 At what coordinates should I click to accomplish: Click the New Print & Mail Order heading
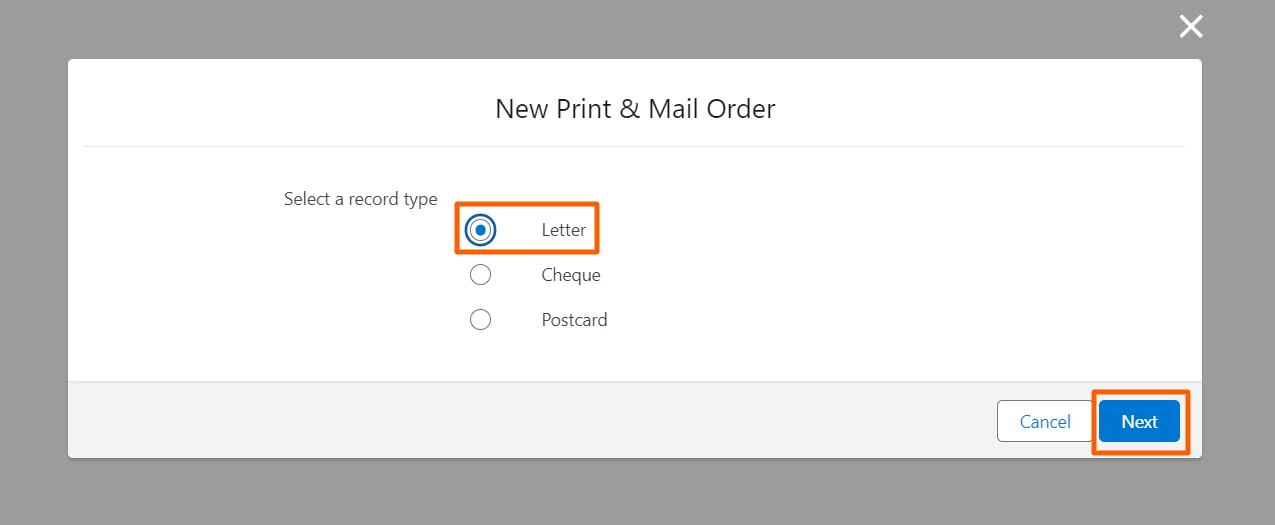coord(635,109)
